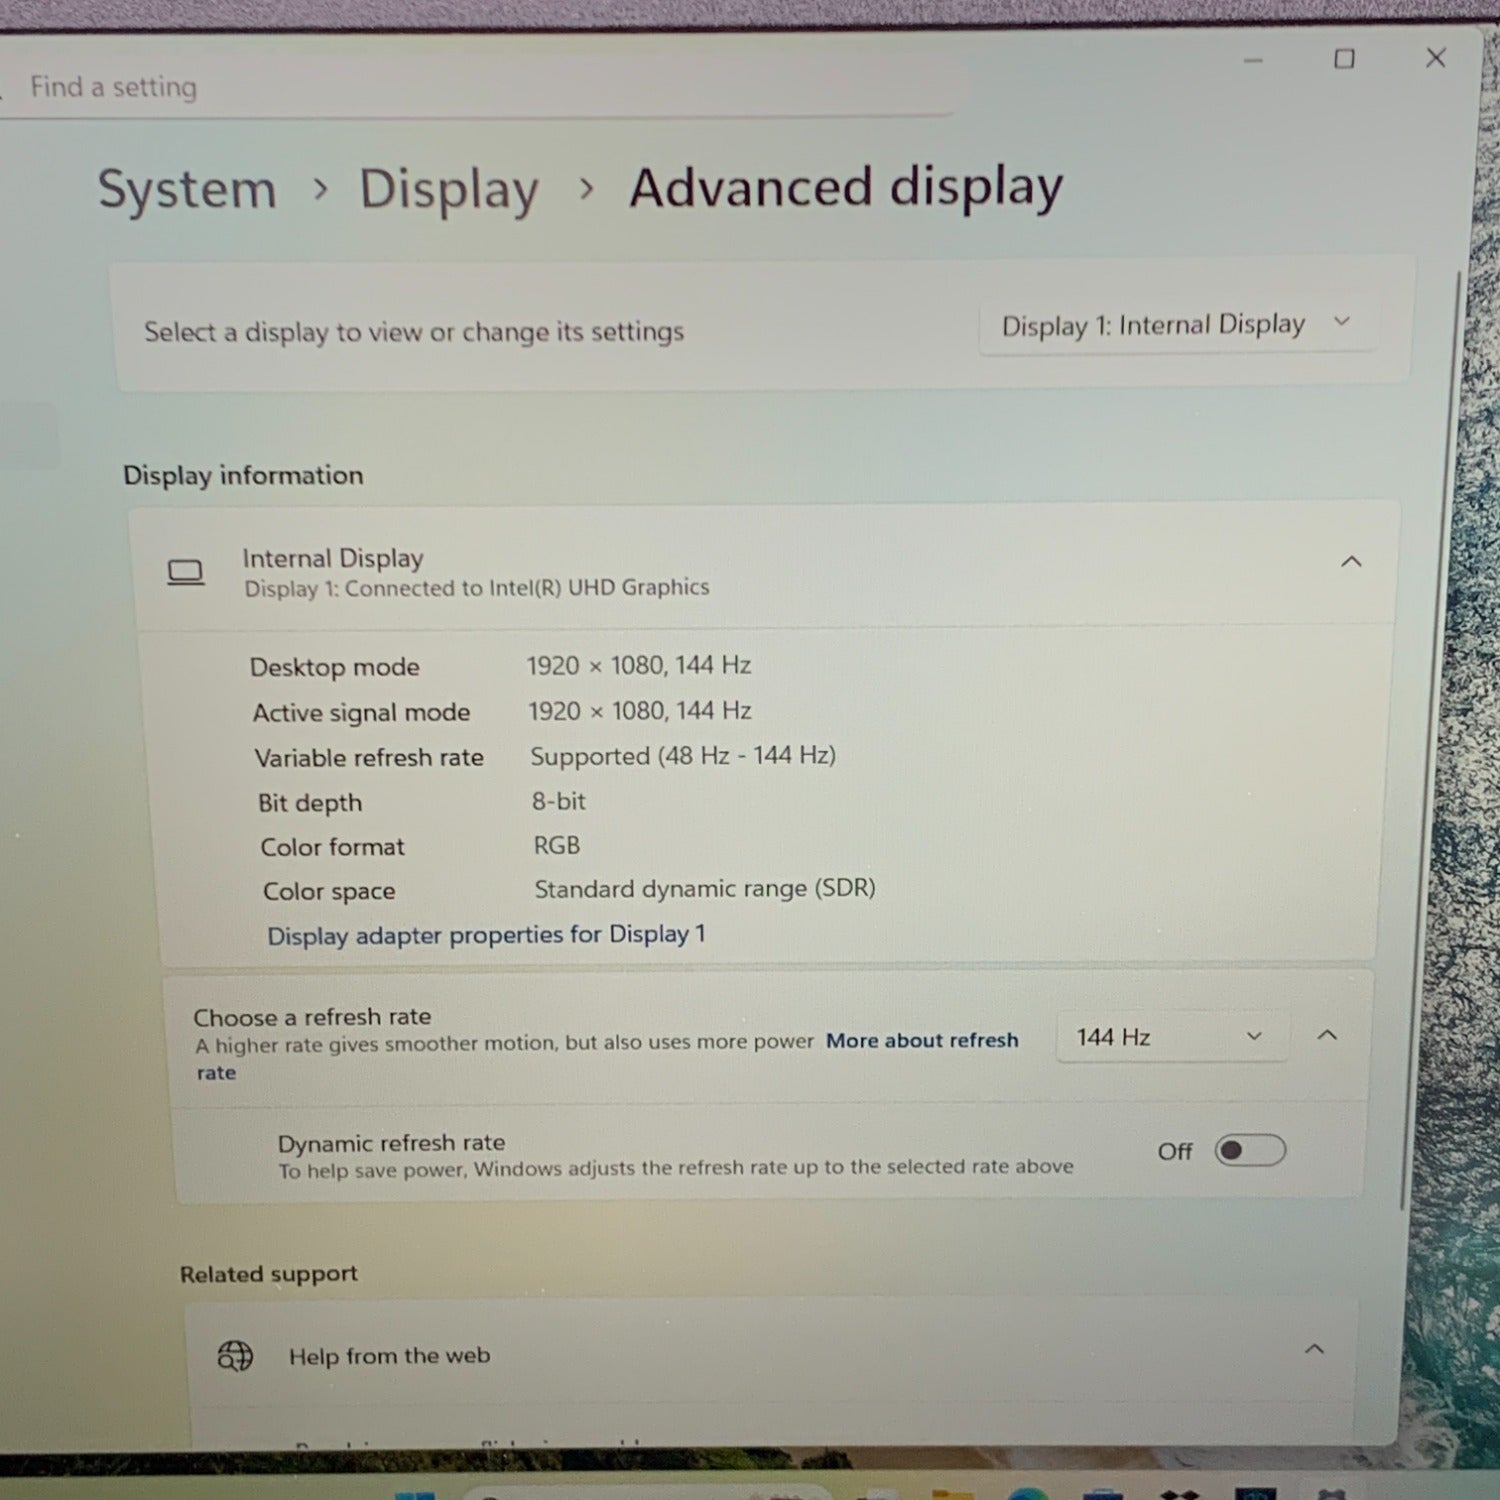
Task: Click the globe icon for Help from the web
Action: [235, 1356]
